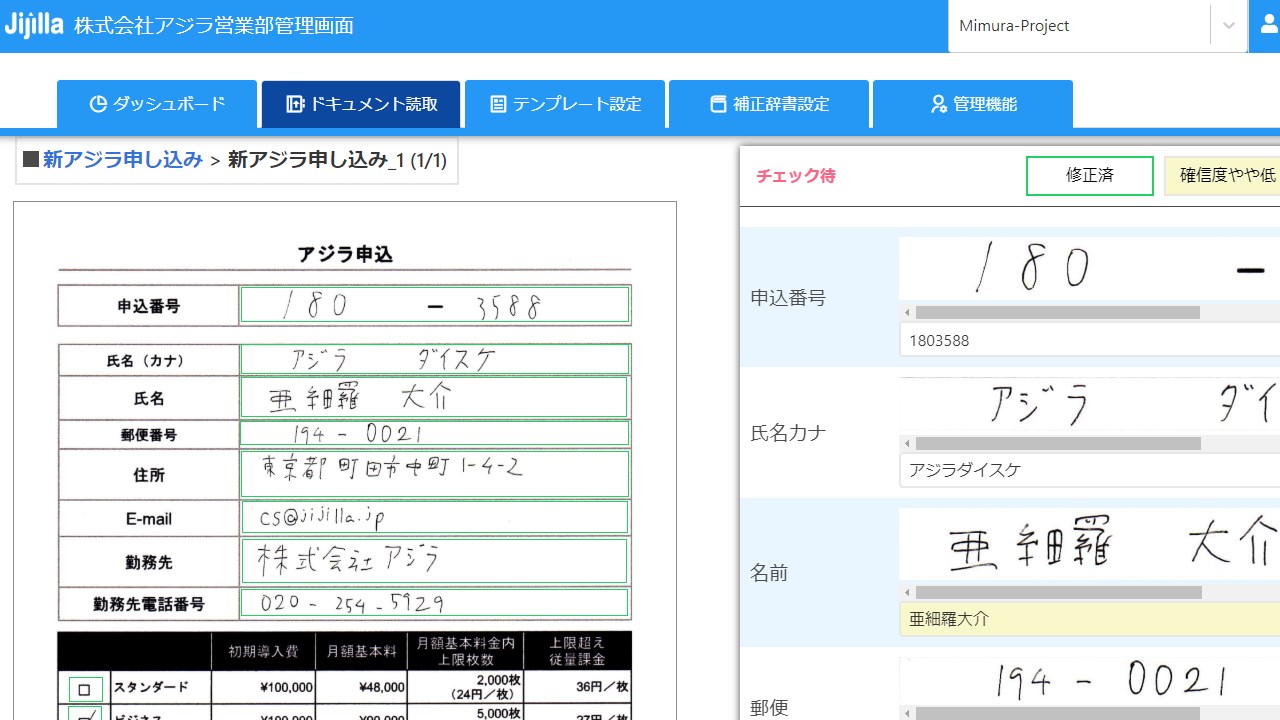Viewport: 1280px width, 720px height.
Task: Click the 確信度やや低 button
Action: tap(1223, 176)
